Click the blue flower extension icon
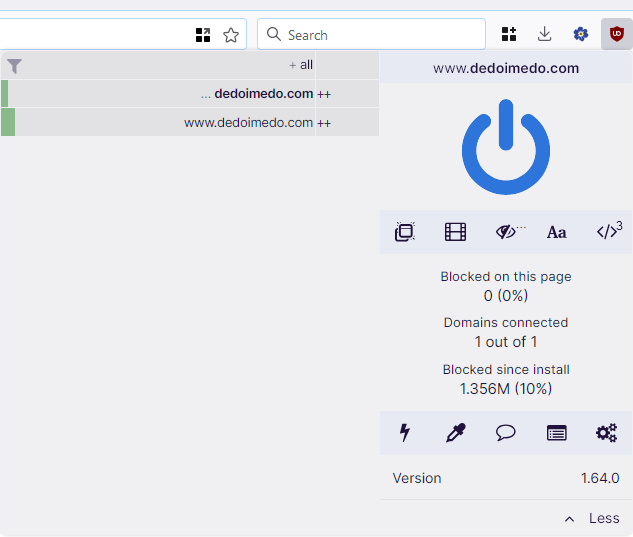Screen dimensions: 633x537 pyautogui.click(x=581, y=34)
